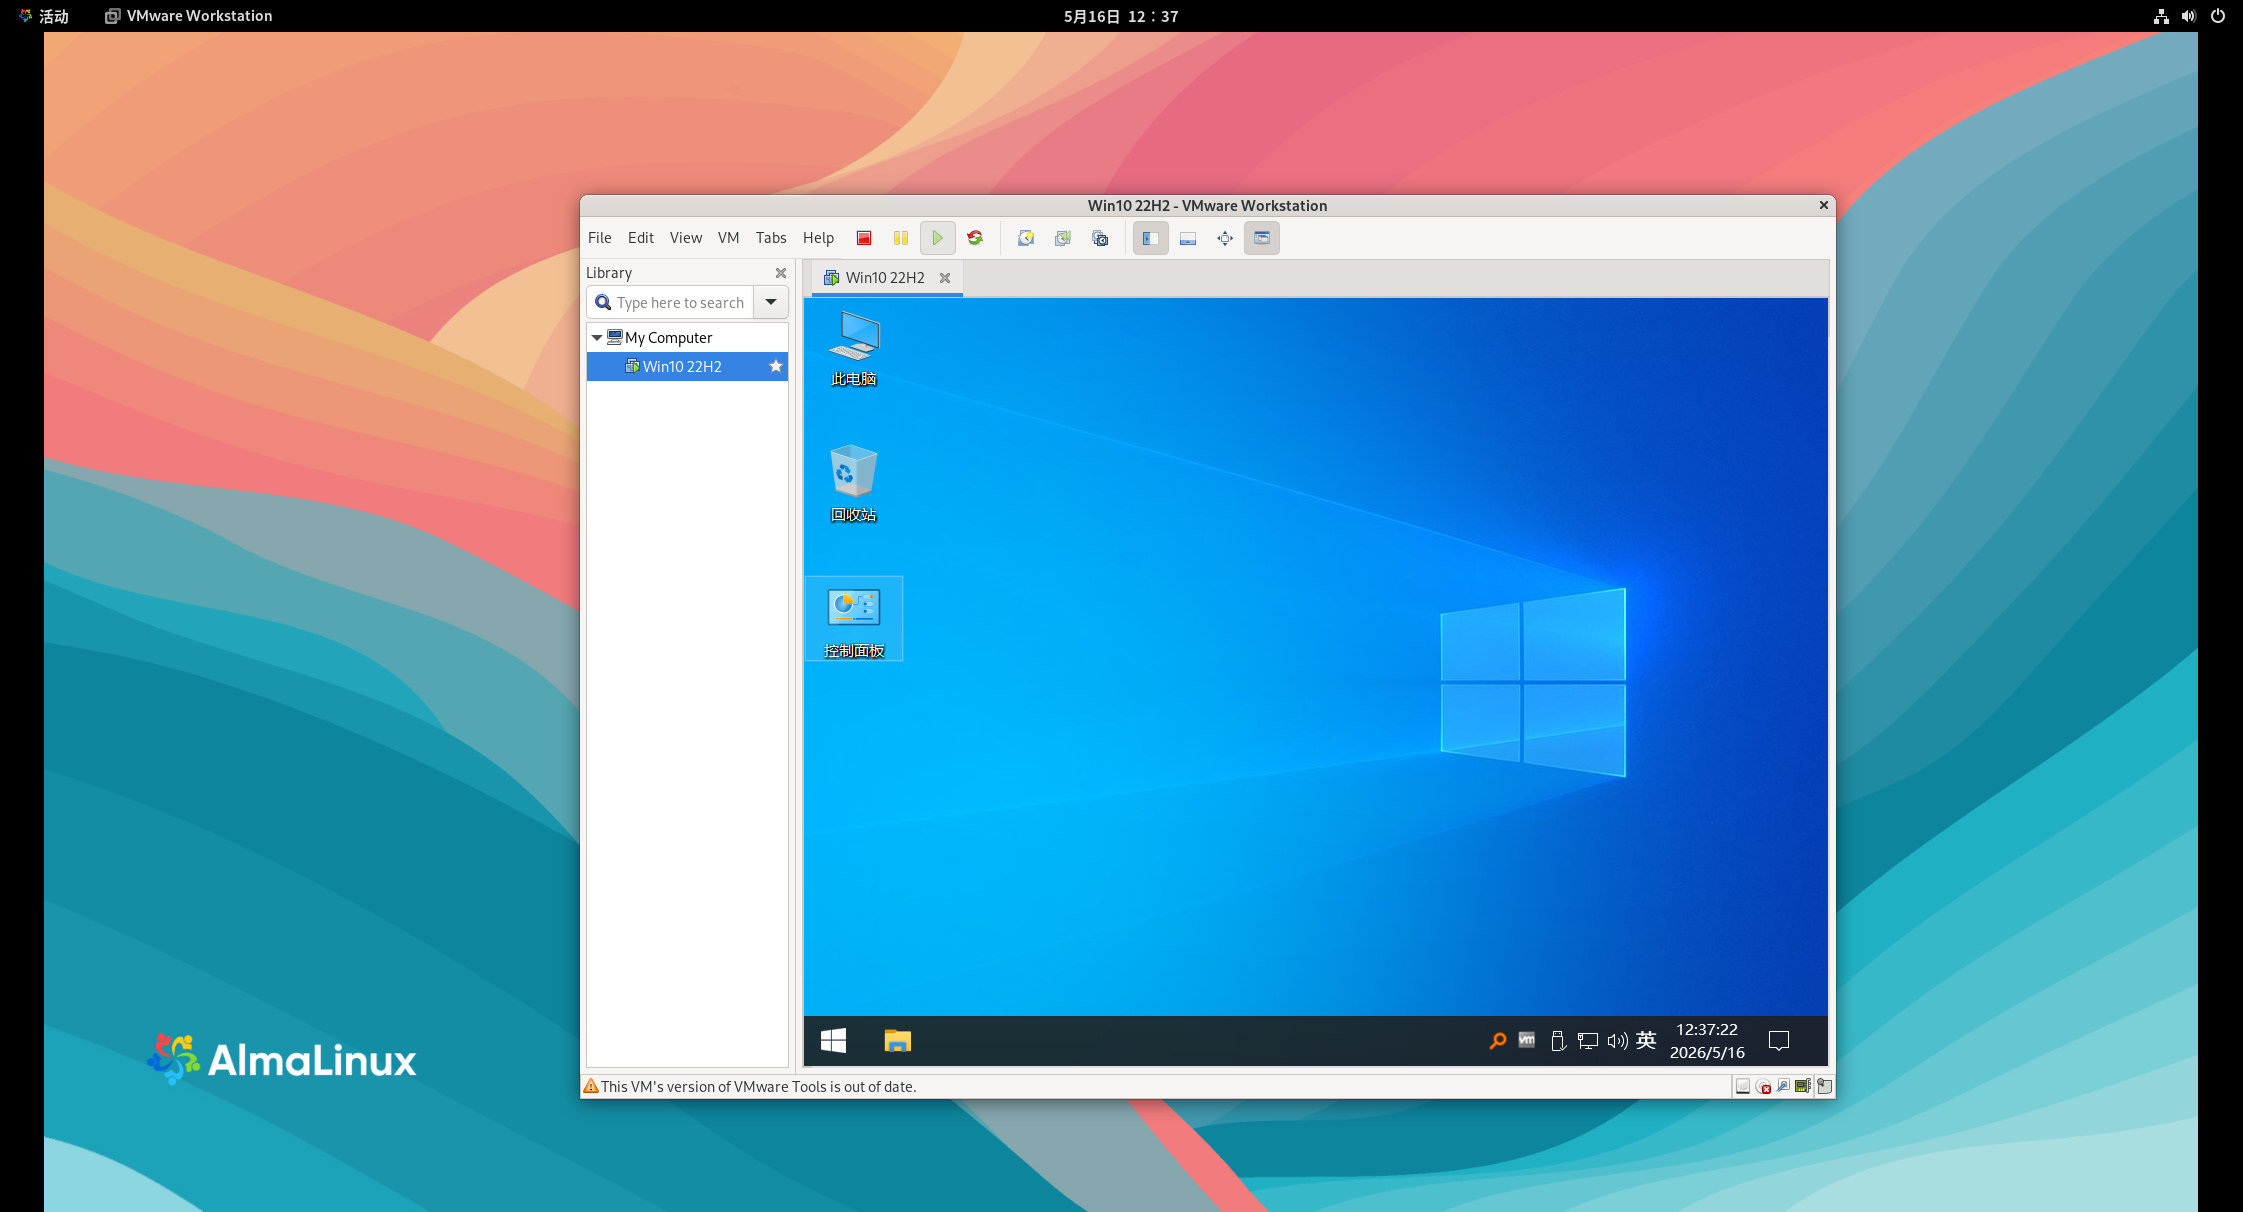
Task: Power on the VM with the green play icon
Action: (x=938, y=238)
